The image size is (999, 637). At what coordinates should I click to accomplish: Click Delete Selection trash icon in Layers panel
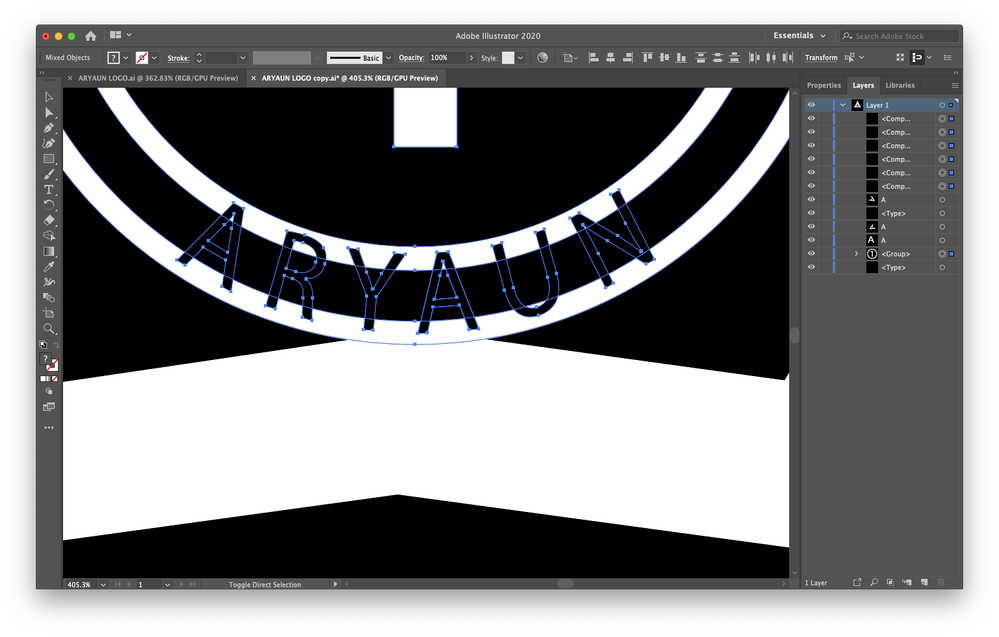pyautogui.click(x=940, y=582)
